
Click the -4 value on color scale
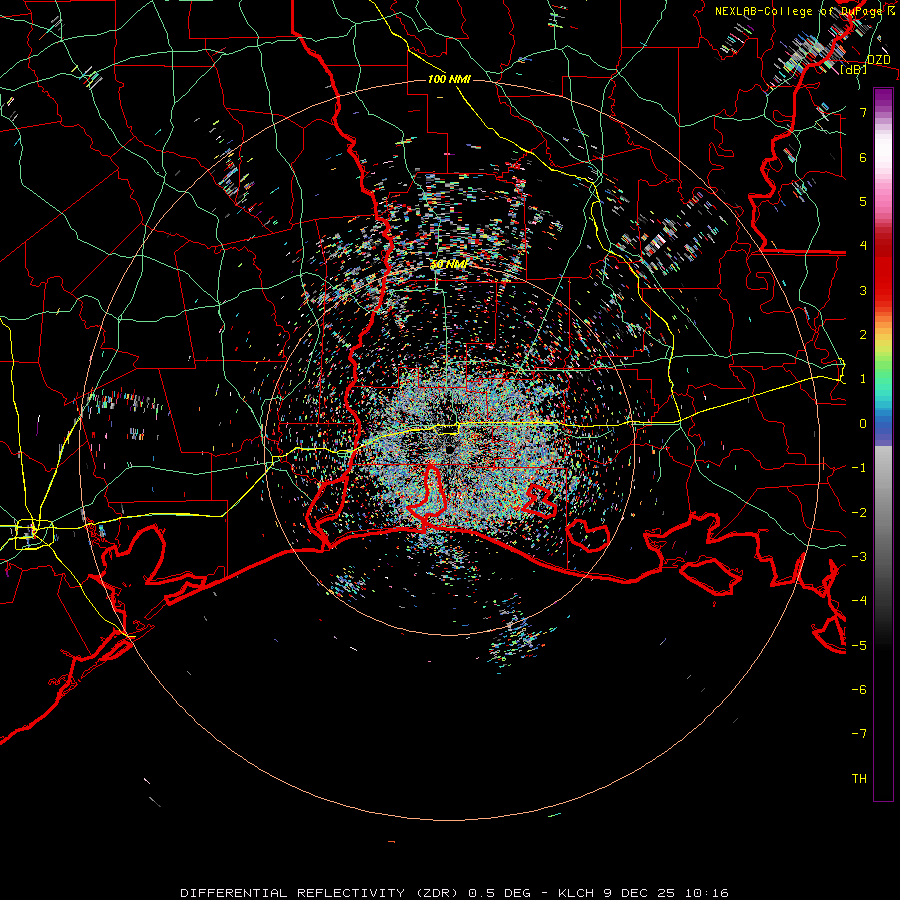(859, 601)
